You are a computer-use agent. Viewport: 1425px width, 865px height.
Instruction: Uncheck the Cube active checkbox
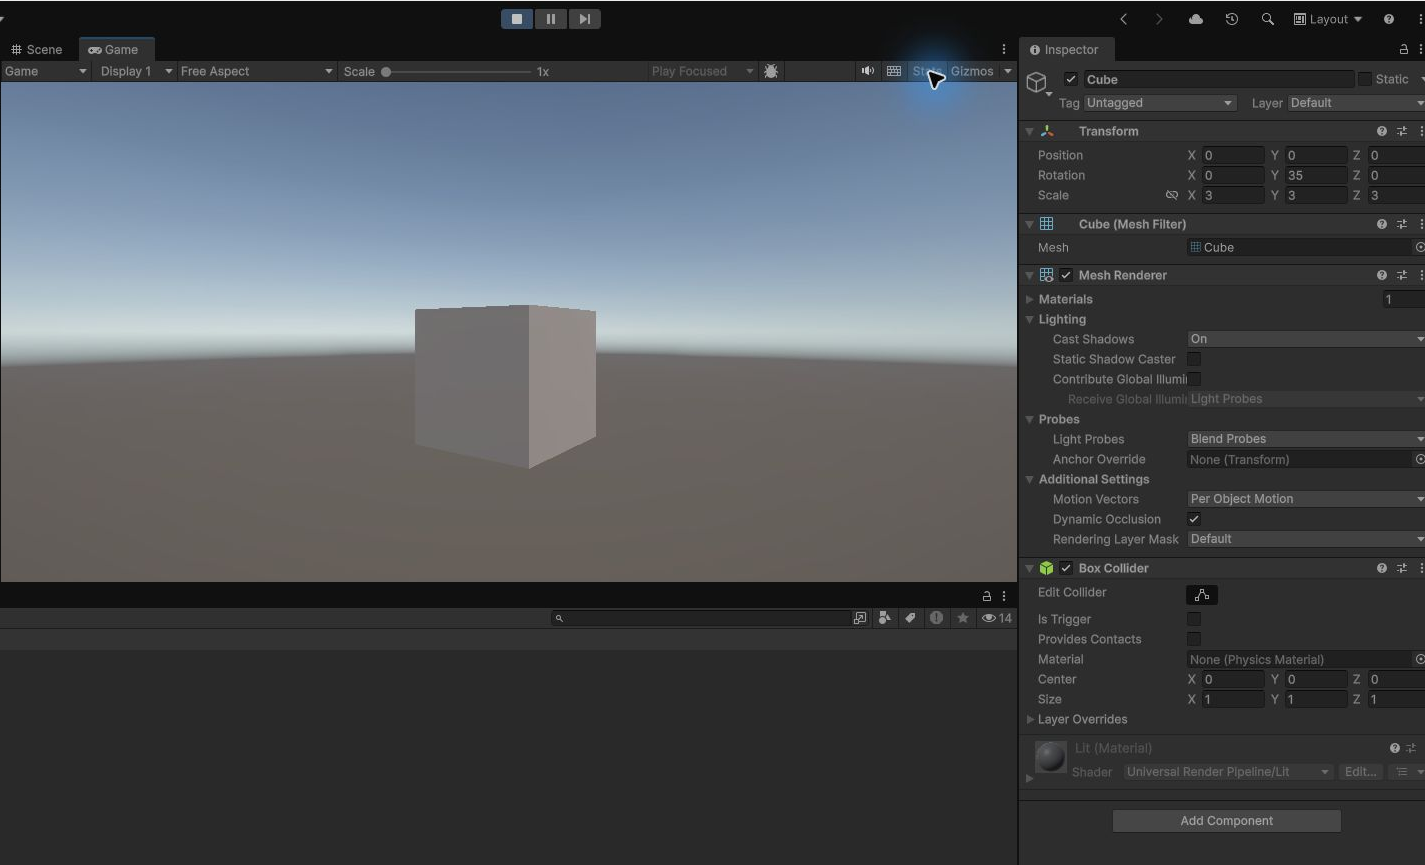click(x=1071, y=79)
